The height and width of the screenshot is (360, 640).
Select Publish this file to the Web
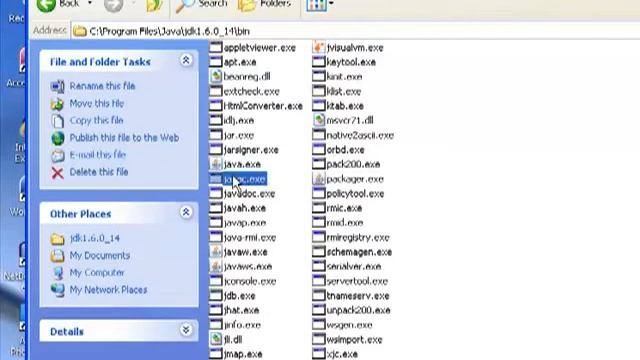point(124,138)
